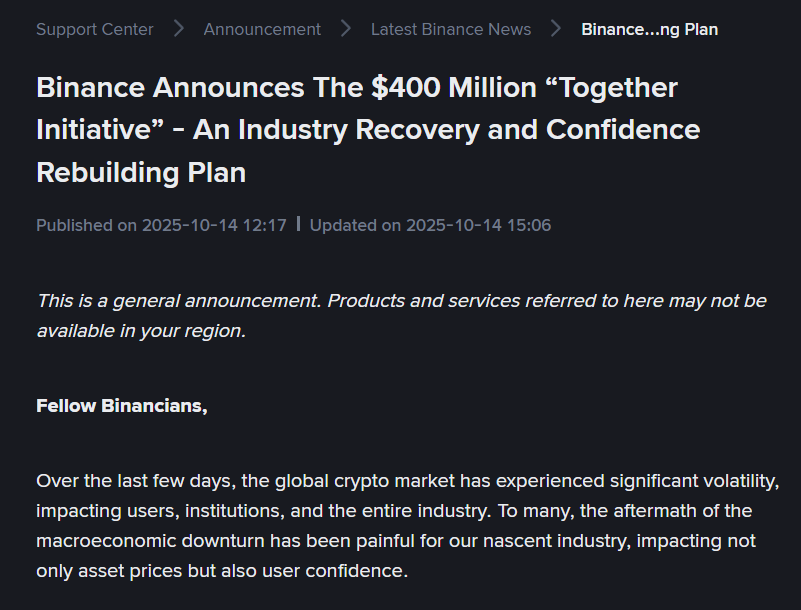This screenshot has height=610, width=801.
Task: Navigate to Latest Binance News breadcrumb
Action: (x=451, y=29)
